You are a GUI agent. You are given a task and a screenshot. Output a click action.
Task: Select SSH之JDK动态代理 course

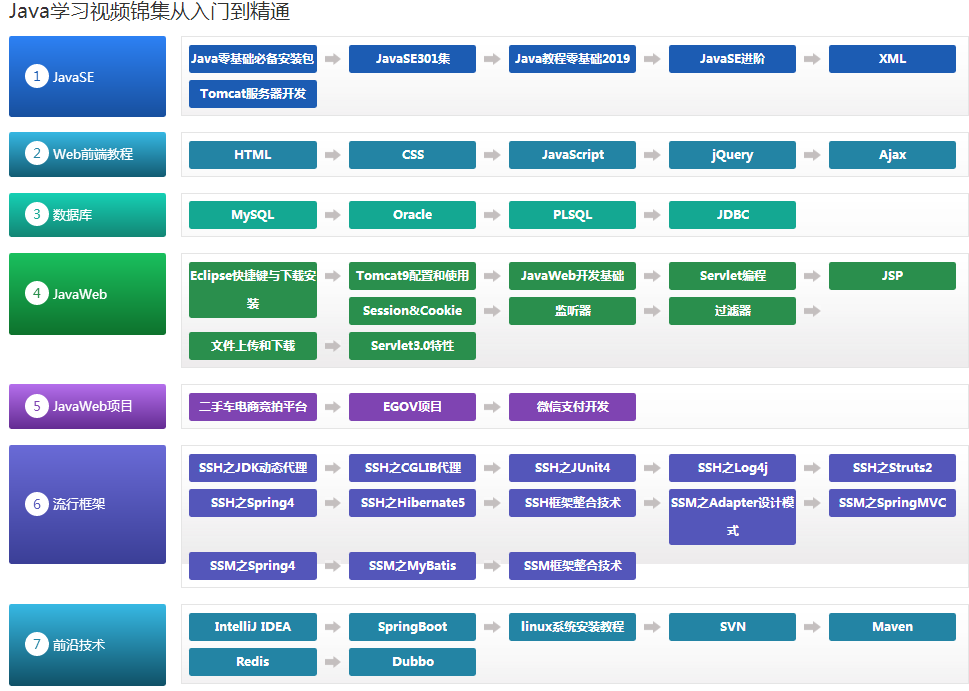[253, 468]
